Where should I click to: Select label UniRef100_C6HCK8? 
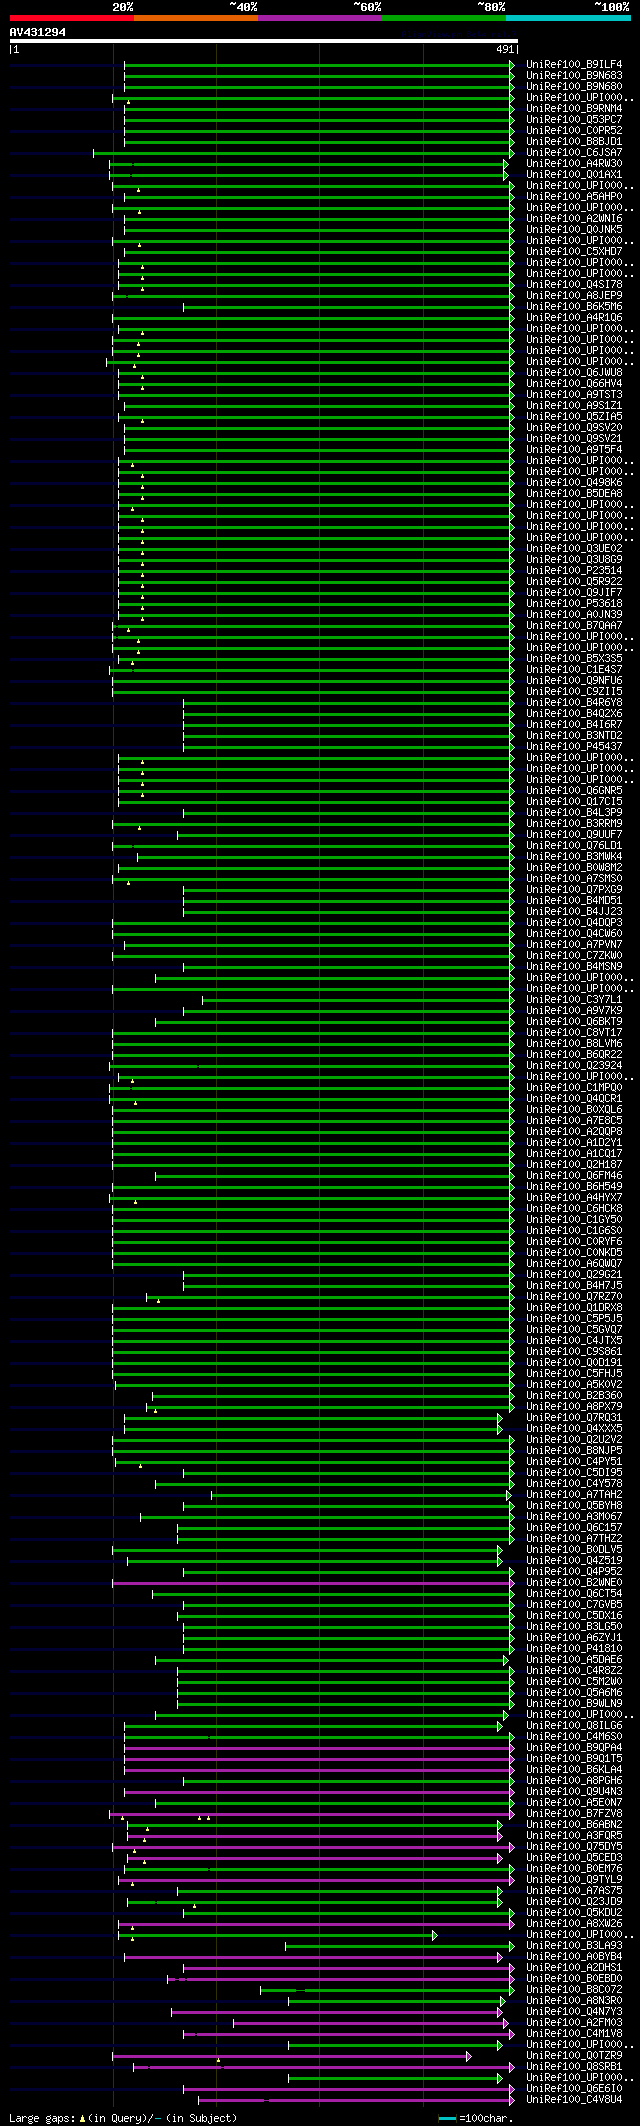tap(574, 1209)
